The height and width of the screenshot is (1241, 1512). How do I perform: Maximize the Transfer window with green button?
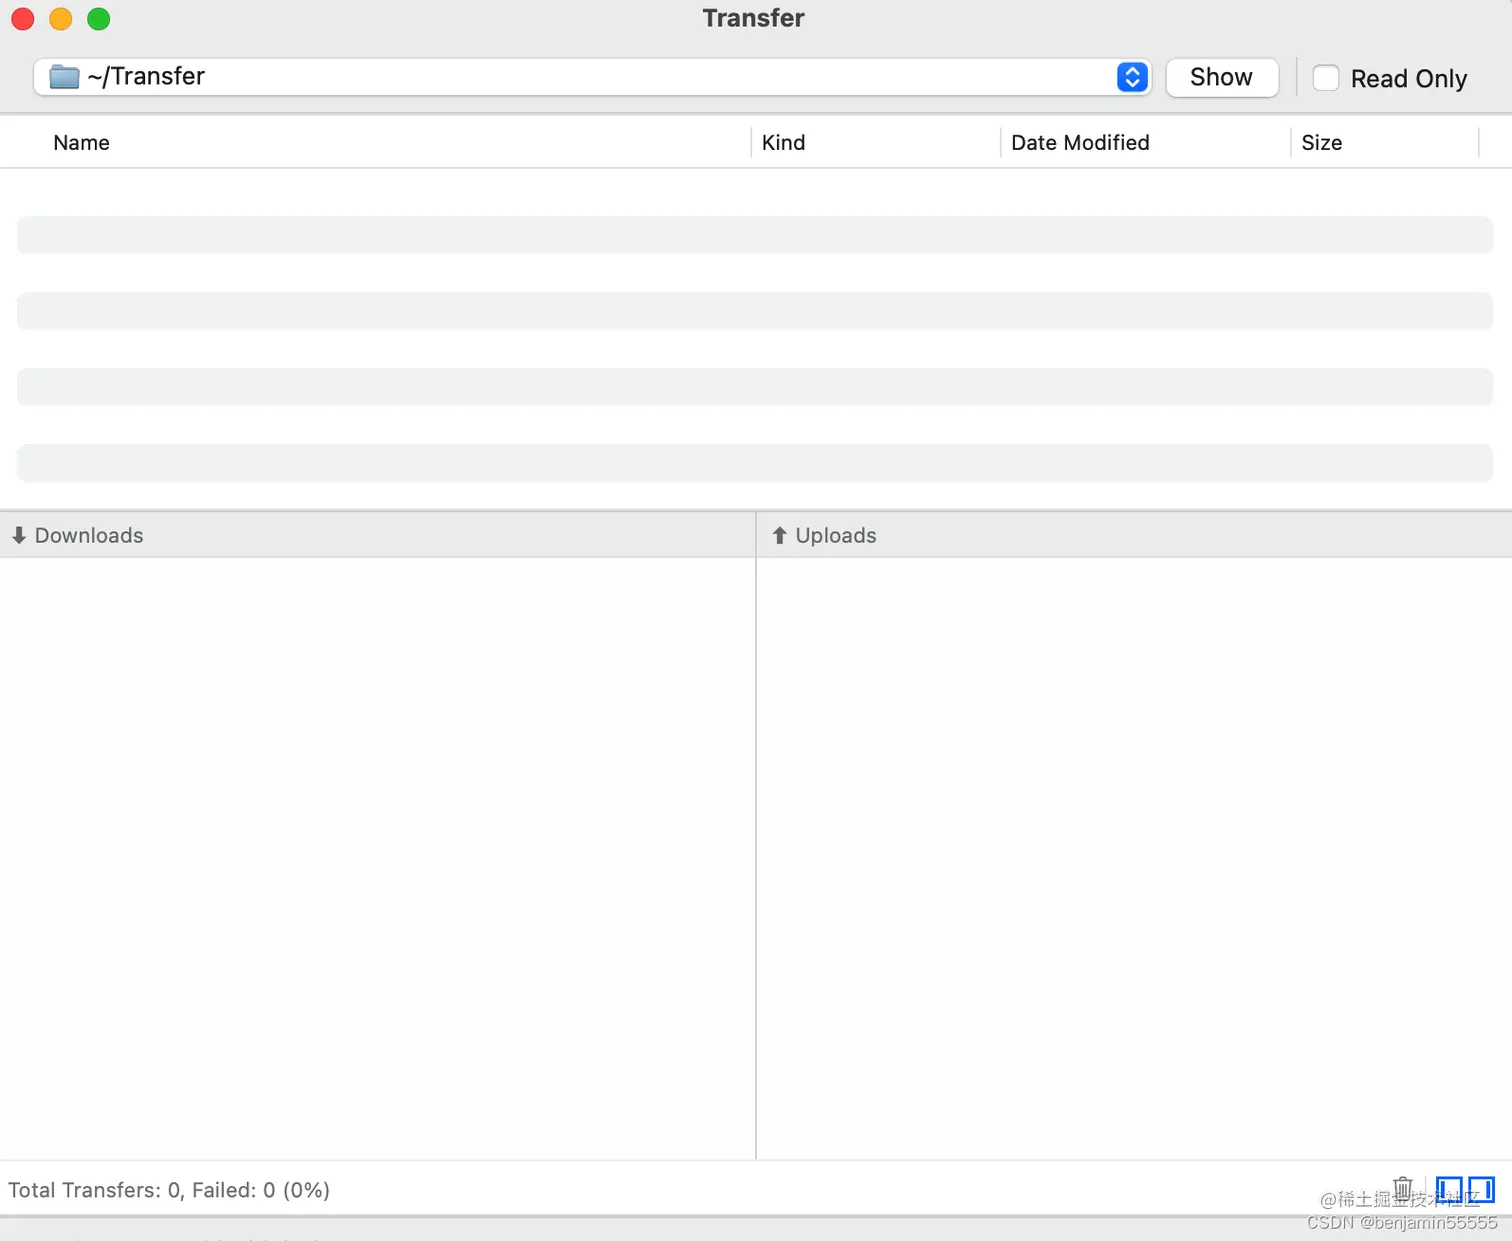tap(99, 19)
